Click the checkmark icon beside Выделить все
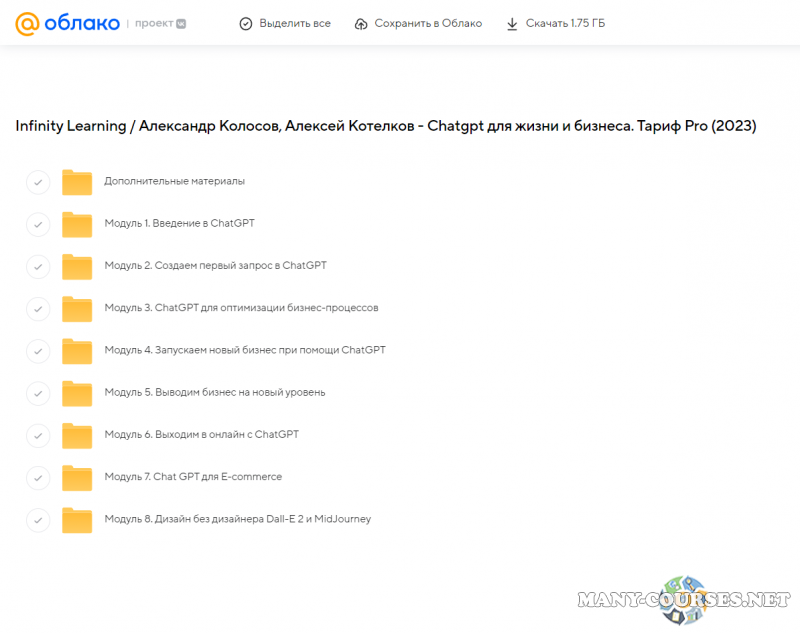 pos(246,23)
